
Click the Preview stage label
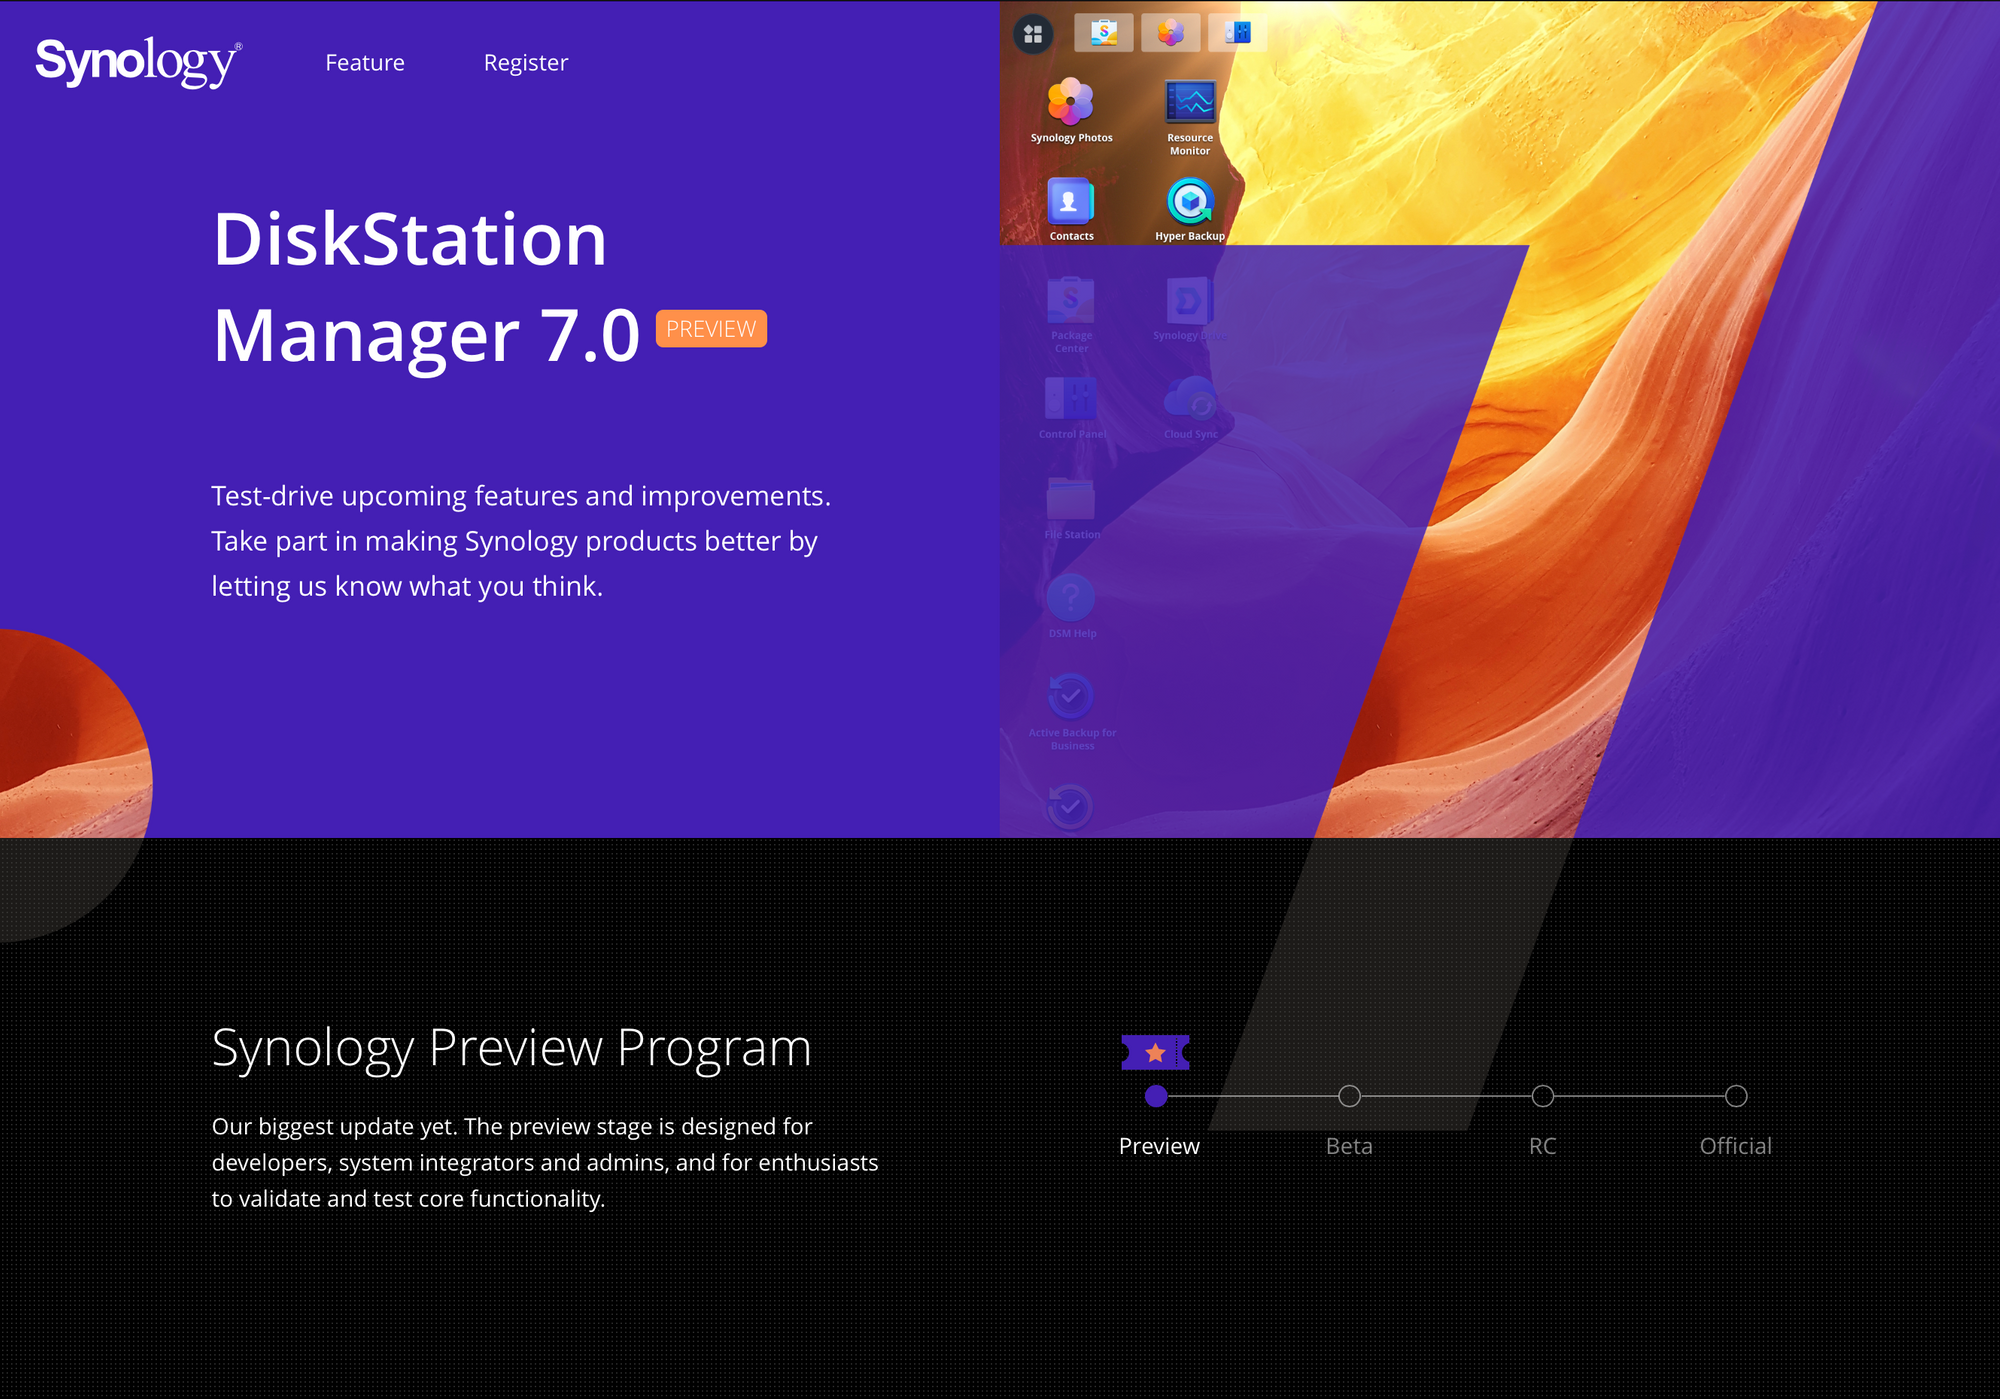[1159, 1146]
